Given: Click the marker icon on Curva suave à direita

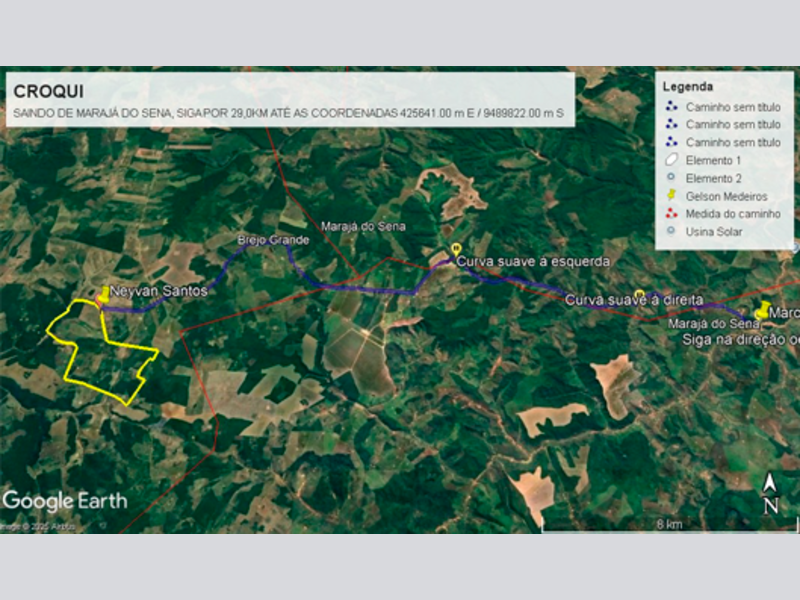Looking at the screenshot, I should coord(639,294).
